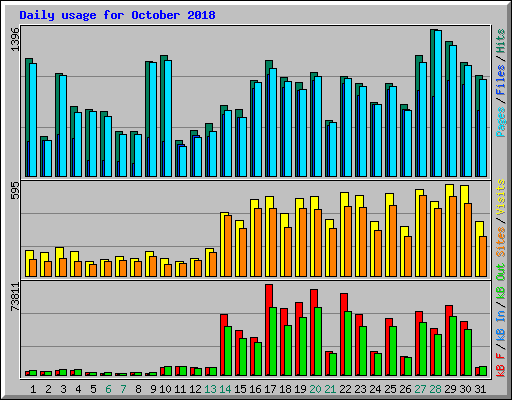Screen dimensions: 512x400
Task: Select day 1 on the x-axis
Action: click(x=33, y=389)
